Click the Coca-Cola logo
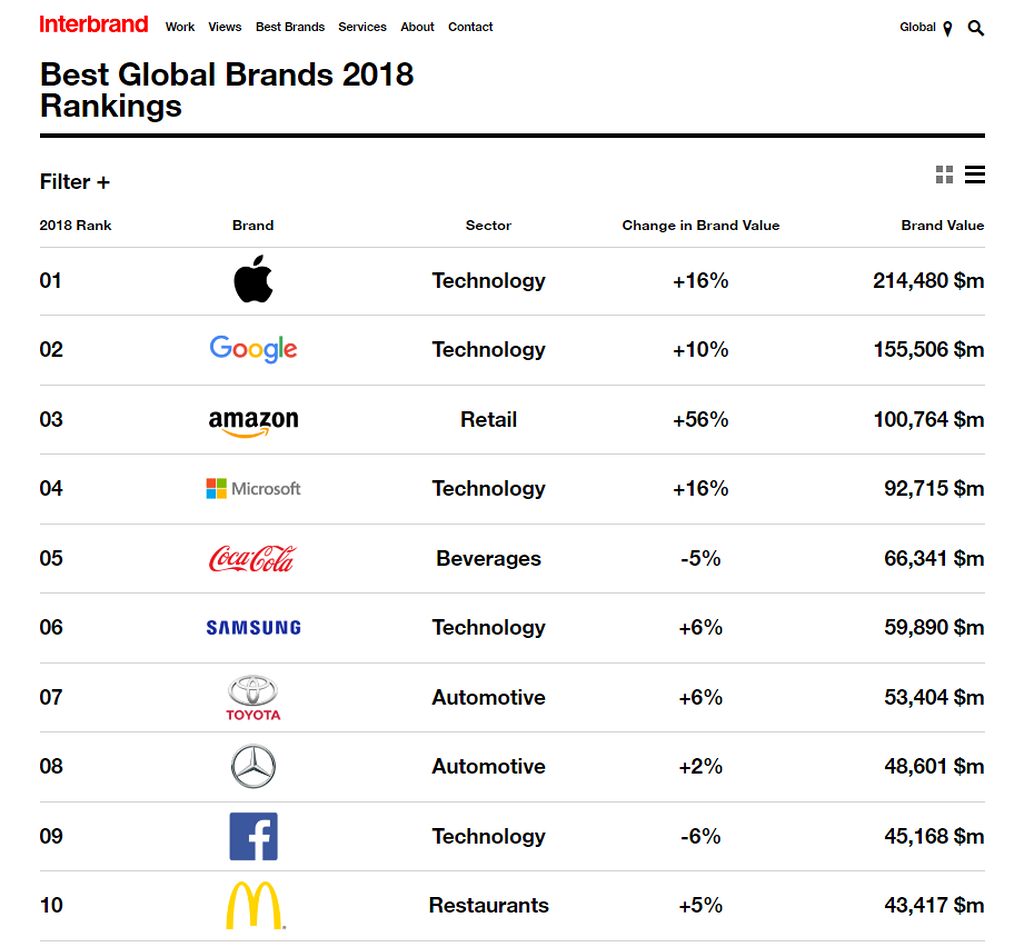1024x947 pixels. pos(253,558)
